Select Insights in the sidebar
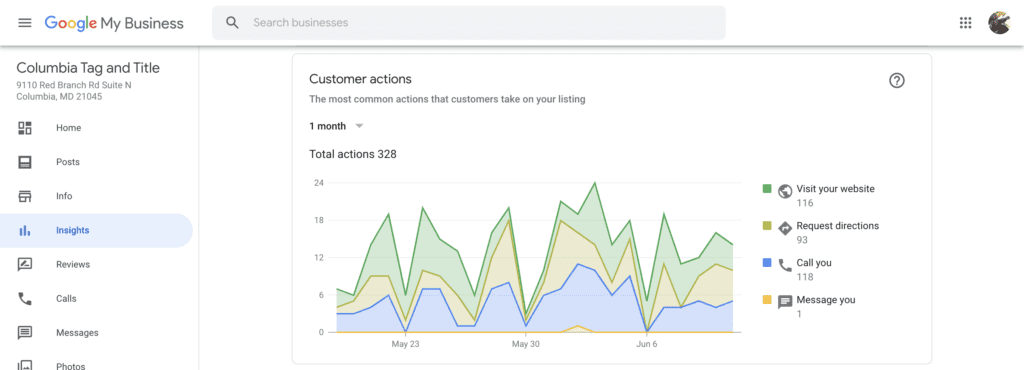Image resolution: width=1024 pixels, height=370 pixels. 97,230
